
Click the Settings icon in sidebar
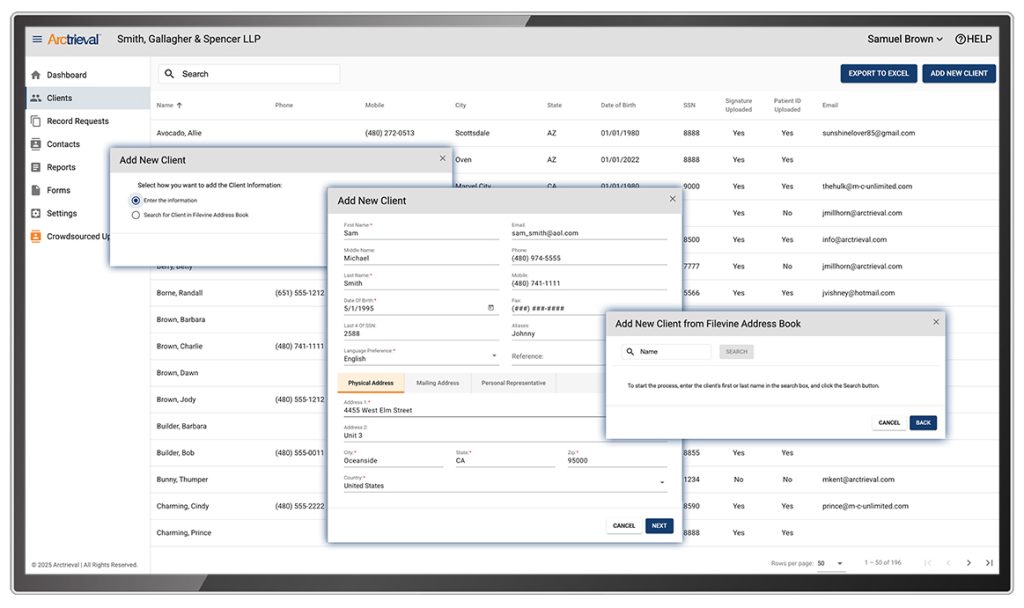tap(36, 213)
